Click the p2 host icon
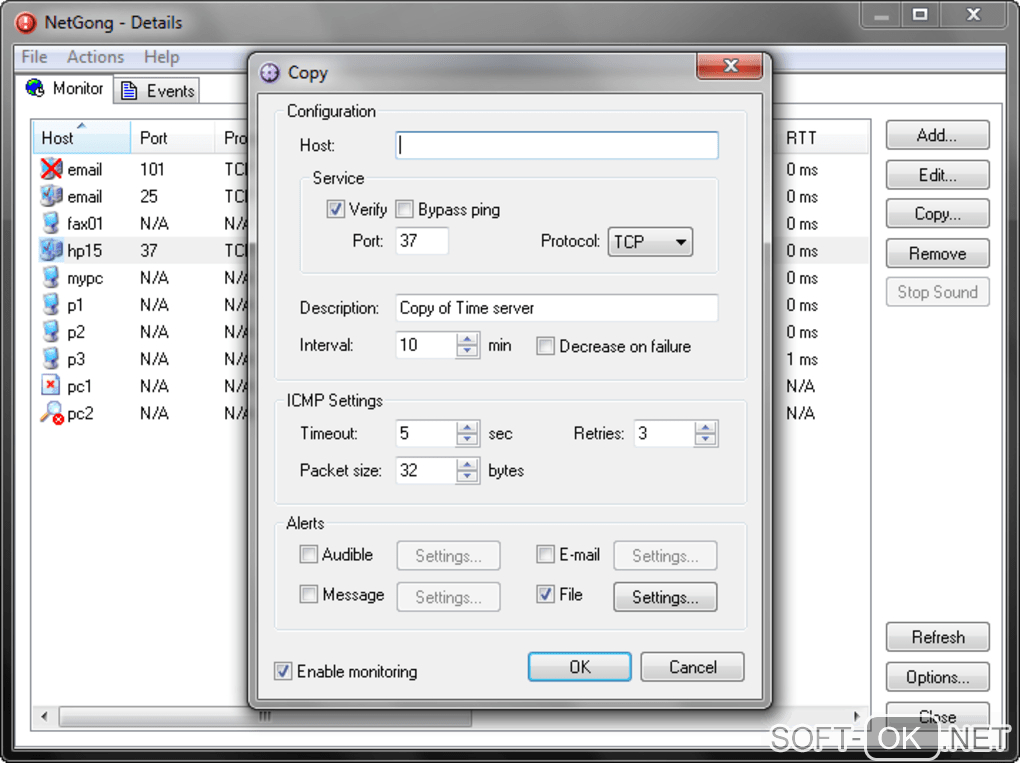1020x763 pixels. point(51,332)
